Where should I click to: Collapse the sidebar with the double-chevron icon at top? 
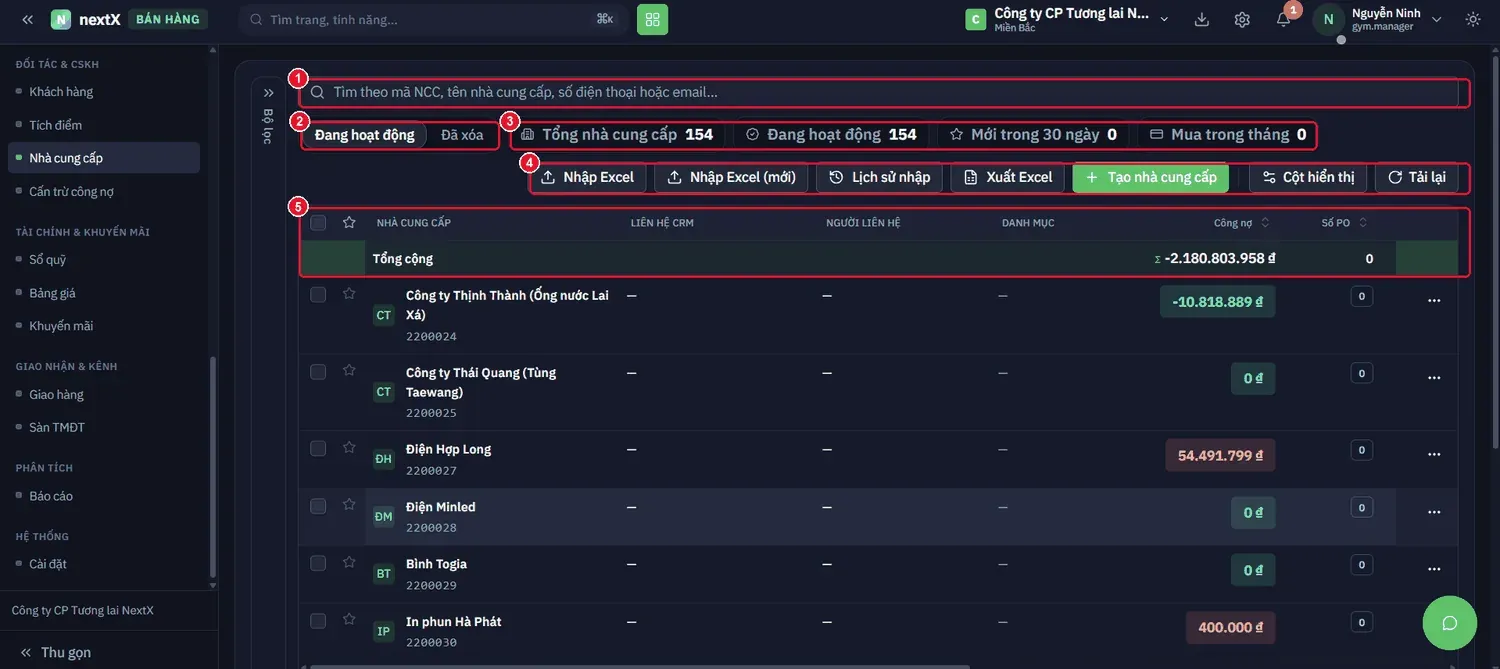pos(27,19)
